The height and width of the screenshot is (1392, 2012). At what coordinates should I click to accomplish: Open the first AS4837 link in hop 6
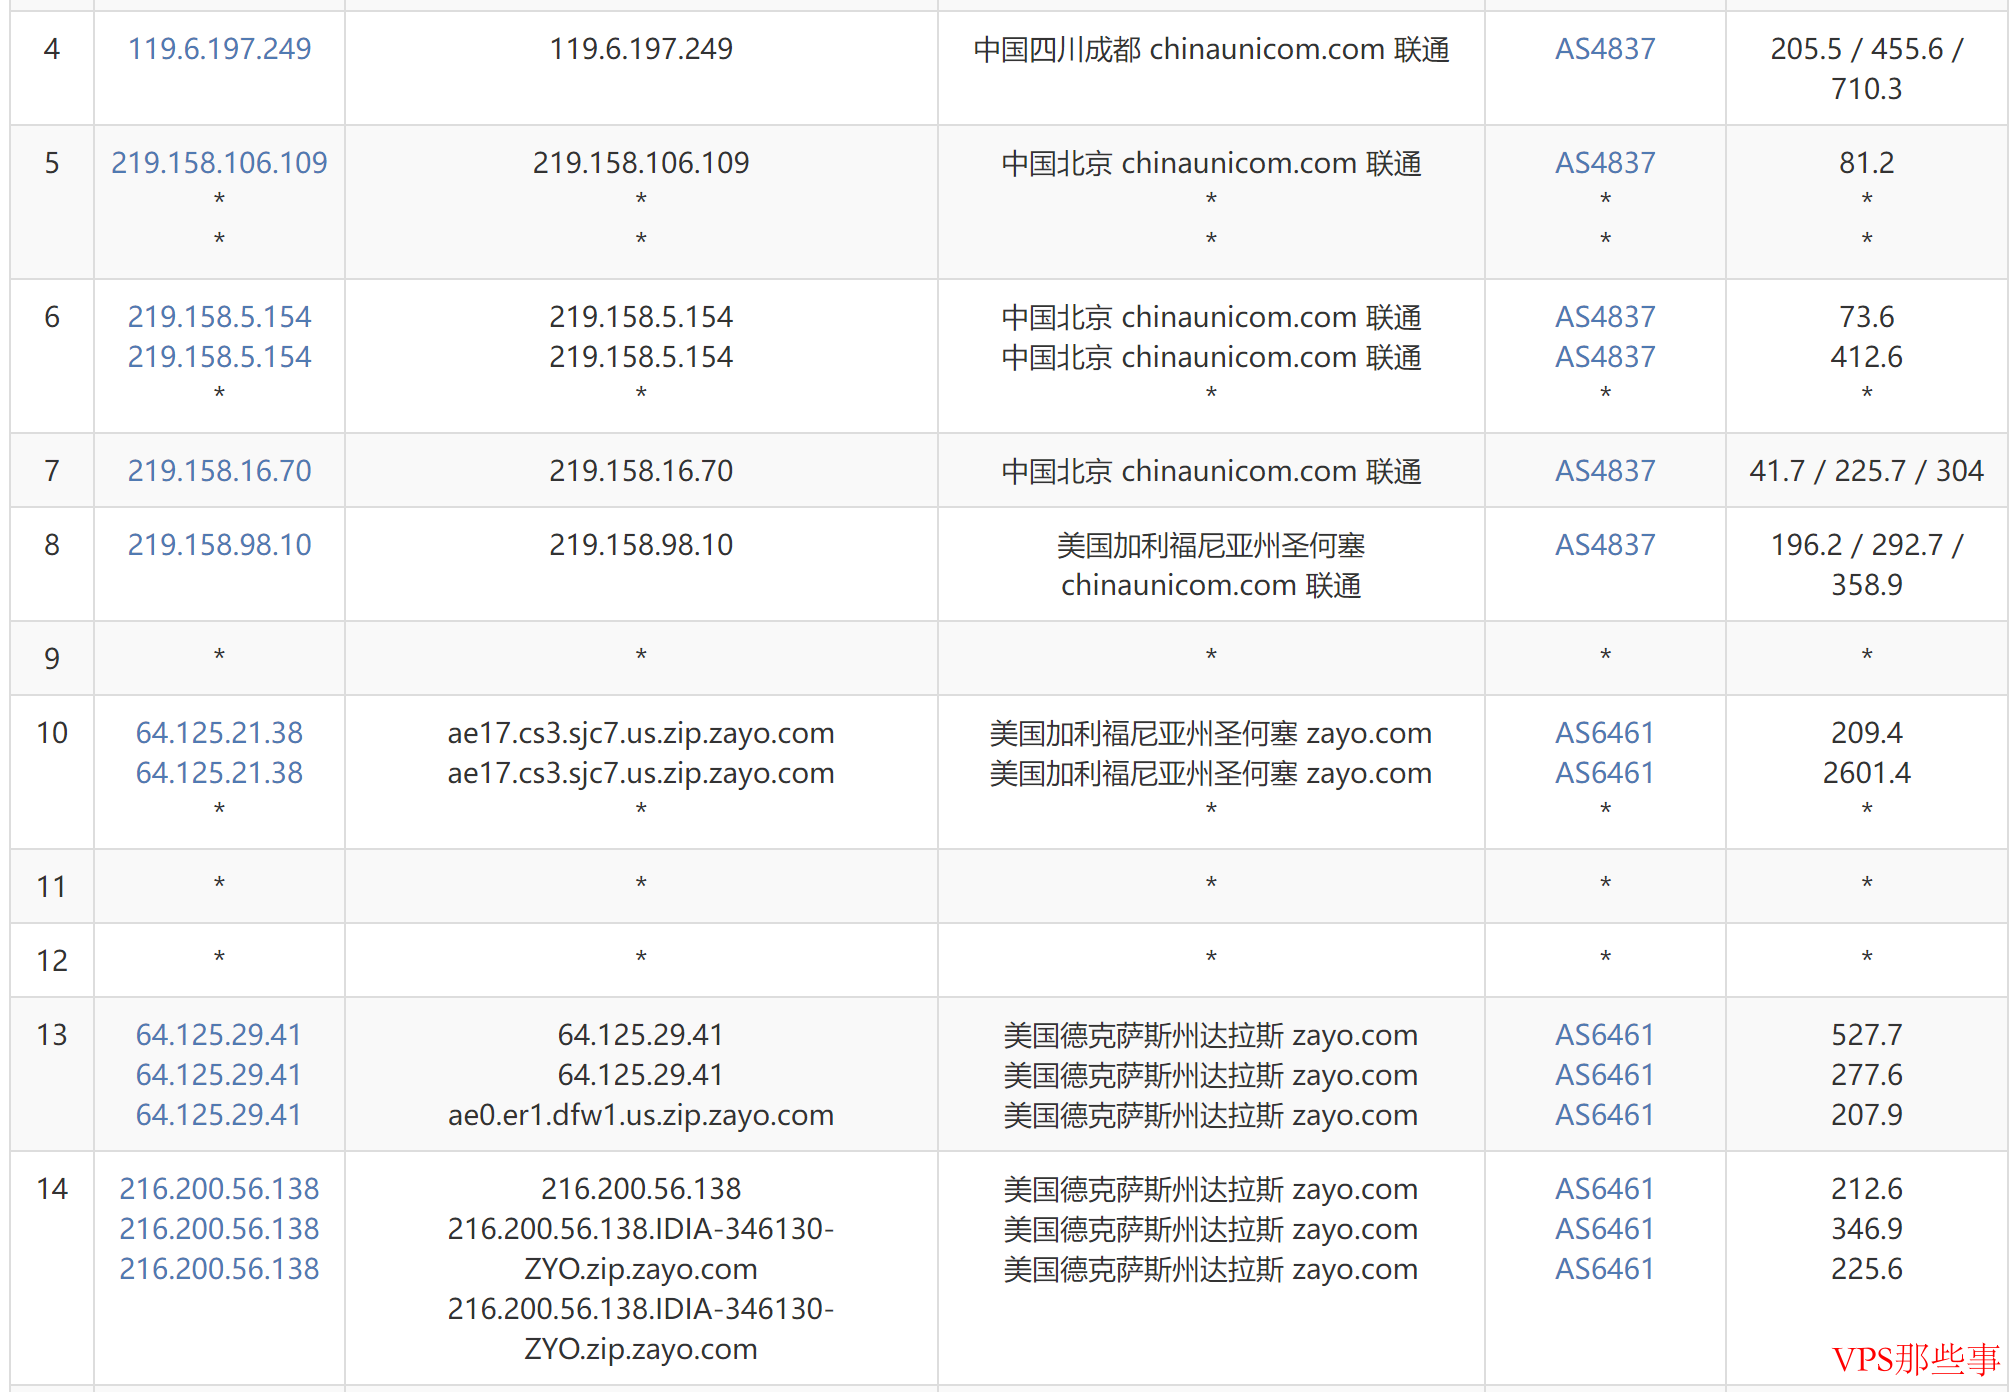(1604, 317)
